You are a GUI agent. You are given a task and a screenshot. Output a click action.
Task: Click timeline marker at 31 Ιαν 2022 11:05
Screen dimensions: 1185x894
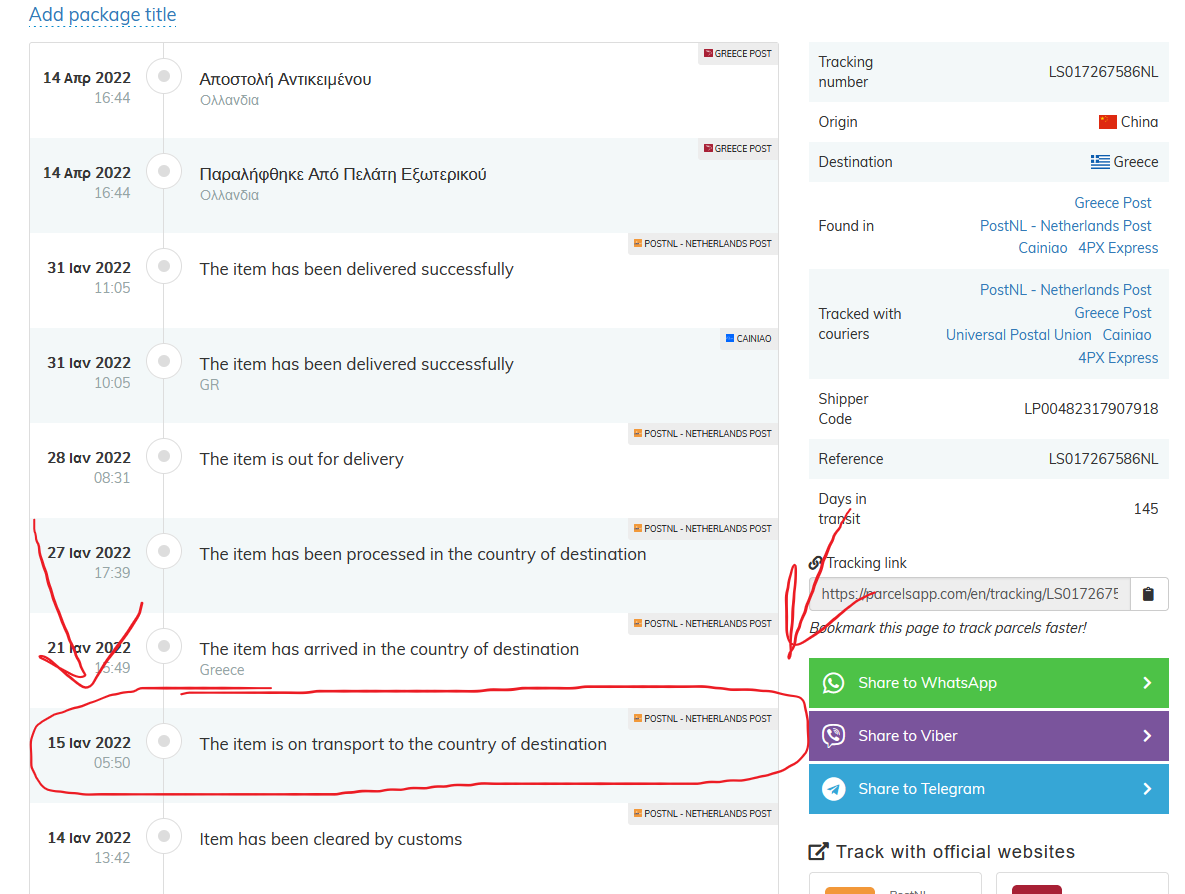point(164,266)
